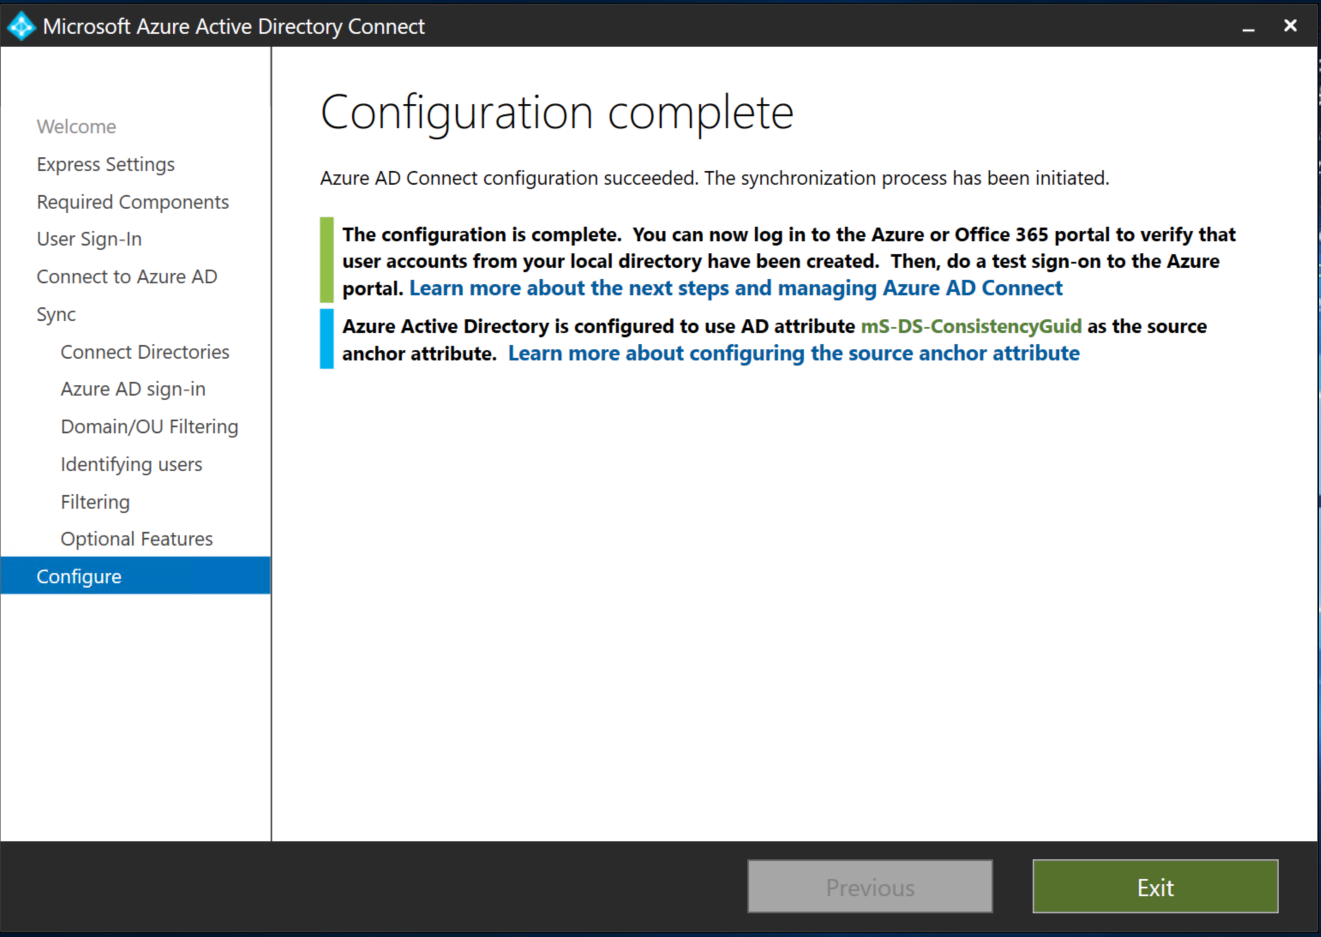Minimize the Azure AD Connect window
Screen dimensions: 1321x937
click(1248, 27)
